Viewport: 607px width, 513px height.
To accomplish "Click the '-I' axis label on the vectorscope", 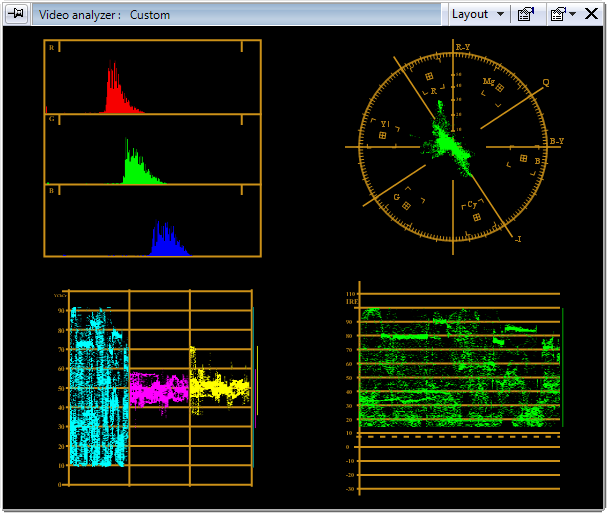I will (518, 239).
